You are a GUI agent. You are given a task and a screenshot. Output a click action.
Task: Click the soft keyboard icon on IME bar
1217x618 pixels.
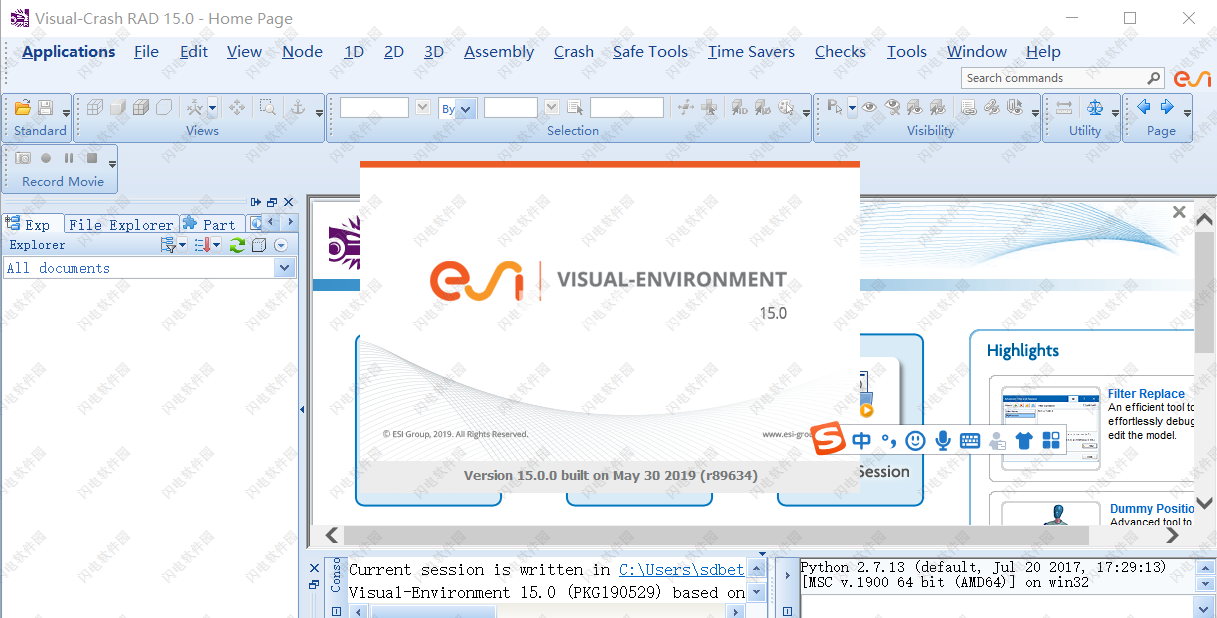969,440
